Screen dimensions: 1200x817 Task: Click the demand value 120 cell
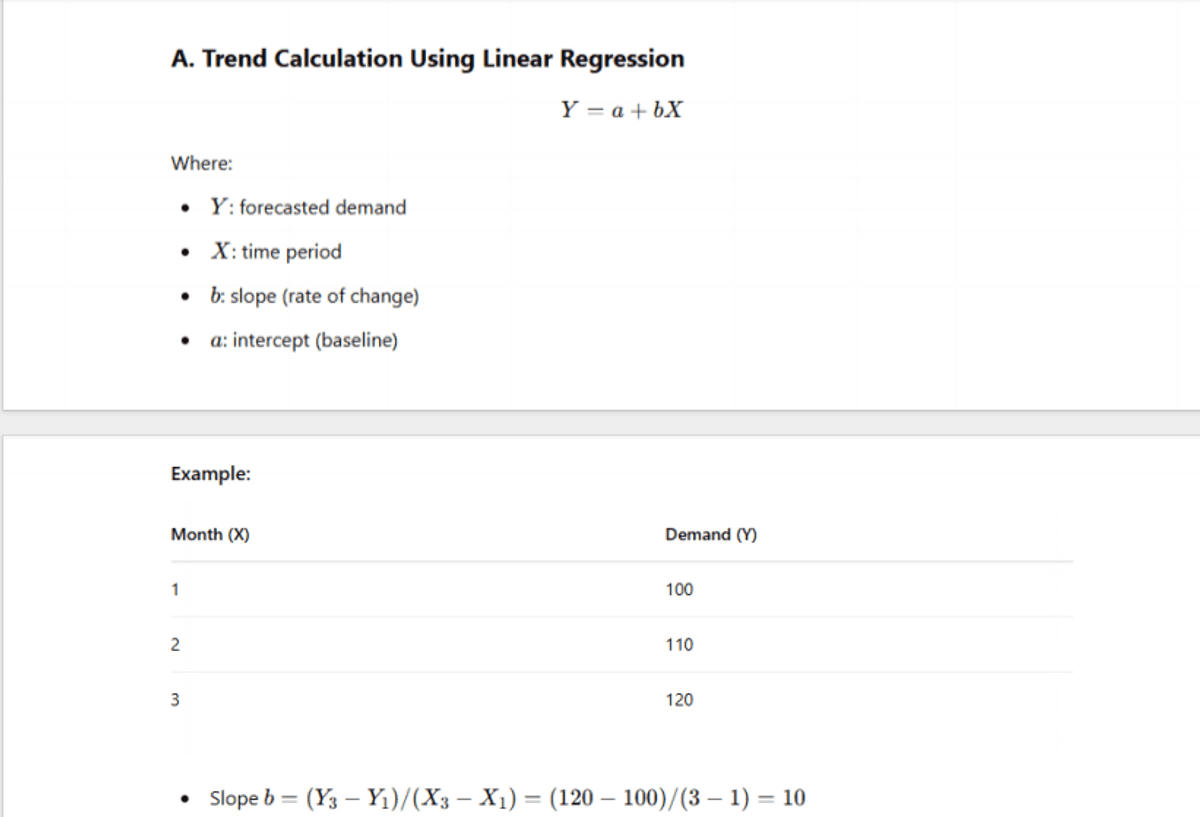(x=679, y=700)
